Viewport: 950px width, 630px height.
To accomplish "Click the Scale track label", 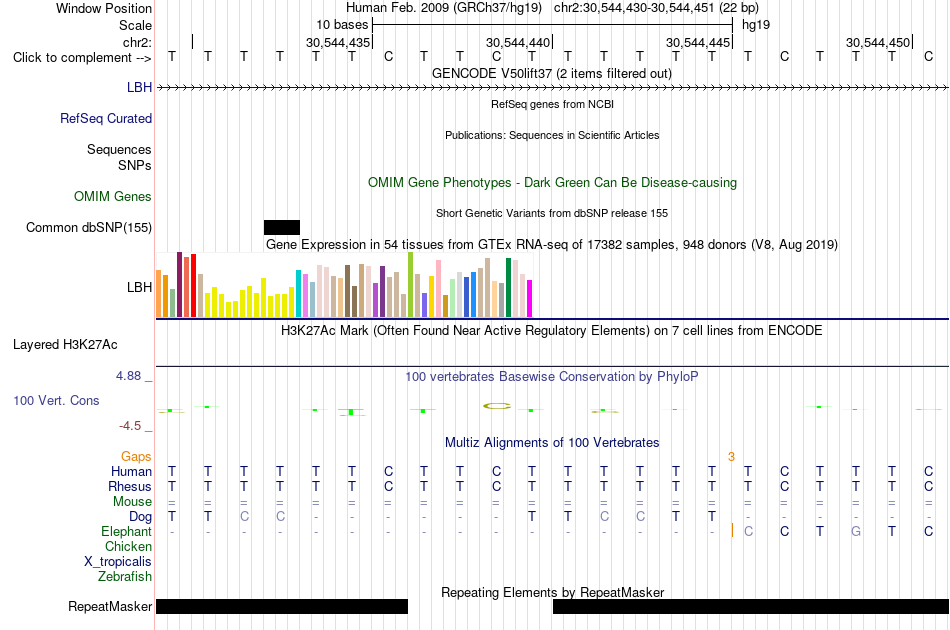I will [135, 25].
